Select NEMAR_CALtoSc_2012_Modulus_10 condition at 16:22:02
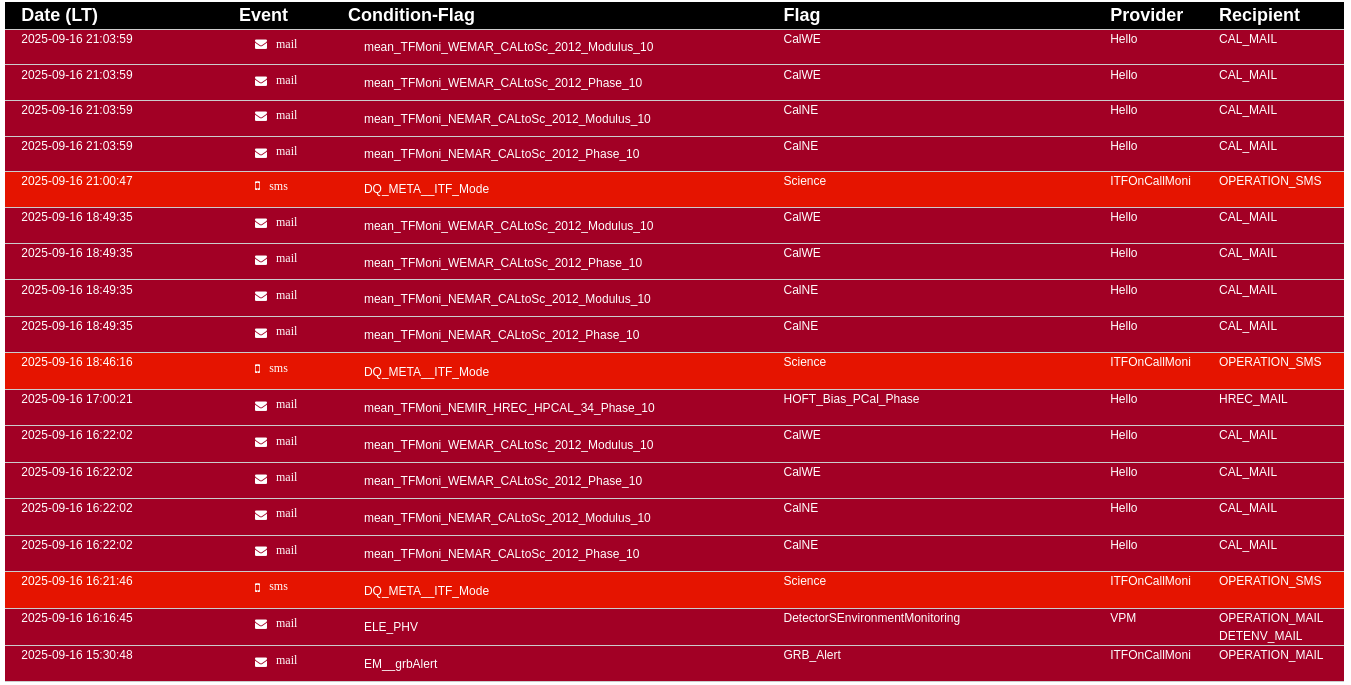1351x685 pixels. [507, 518]
